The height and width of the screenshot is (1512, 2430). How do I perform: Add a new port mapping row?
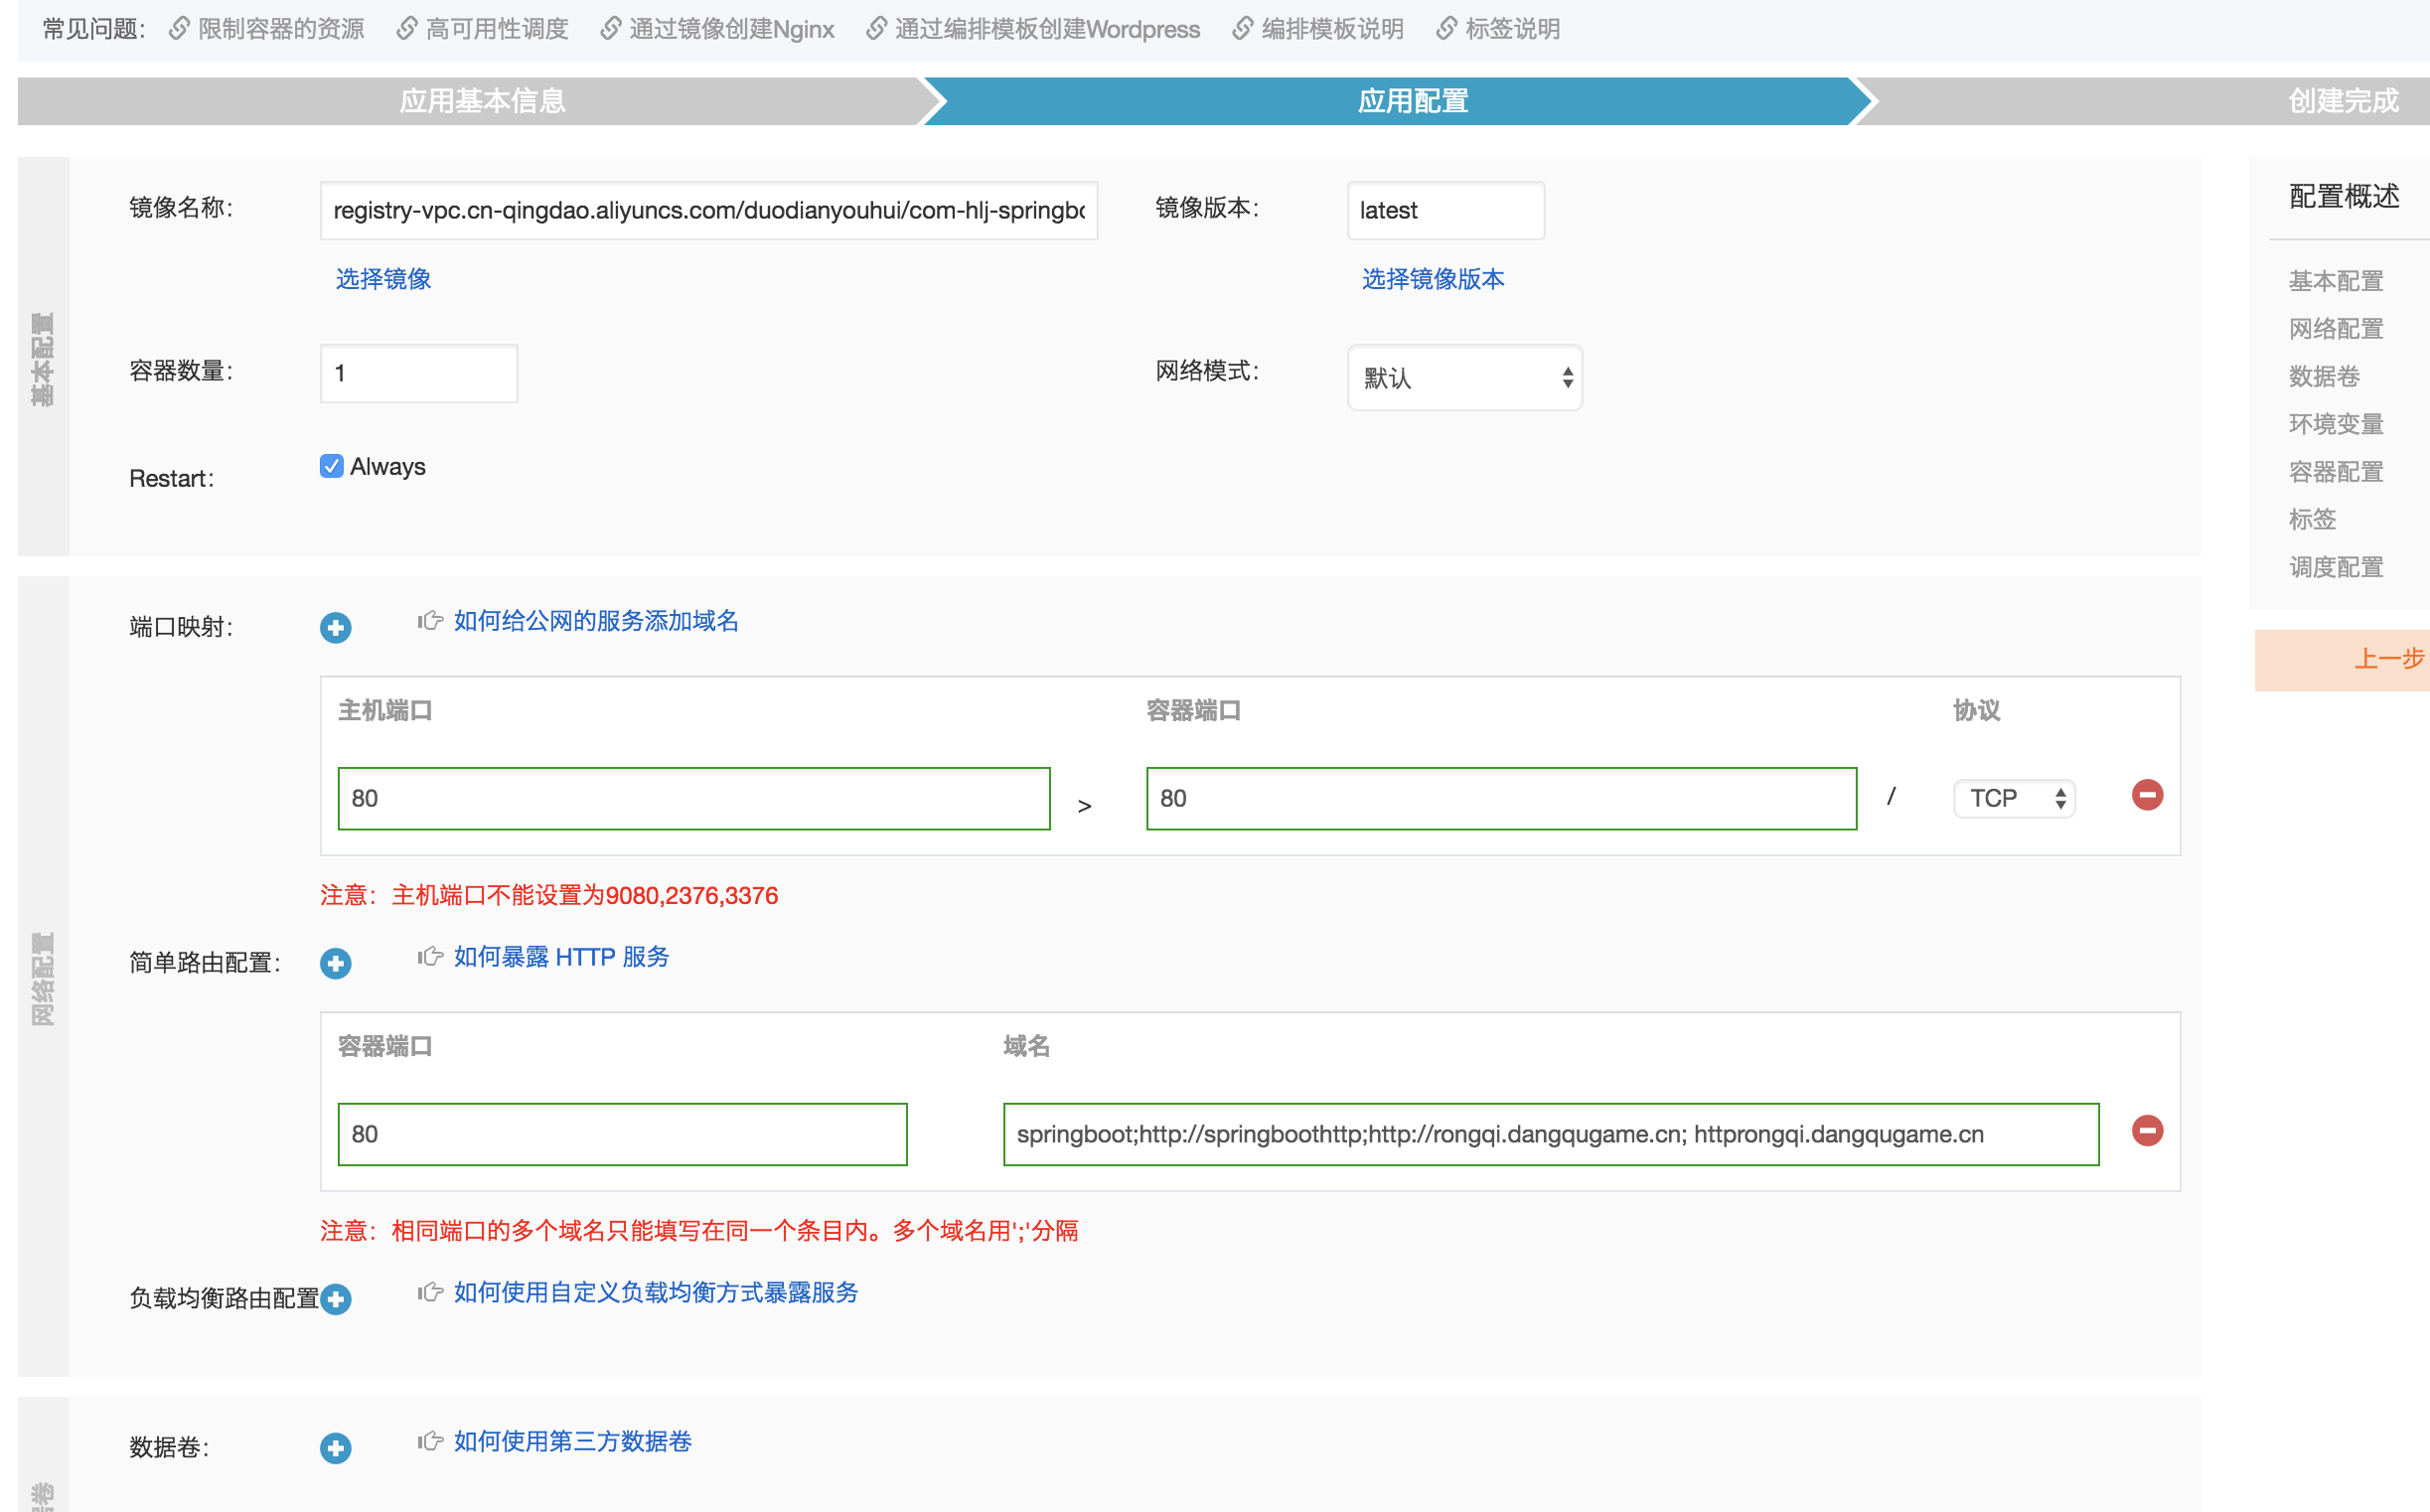pos(335,628)
